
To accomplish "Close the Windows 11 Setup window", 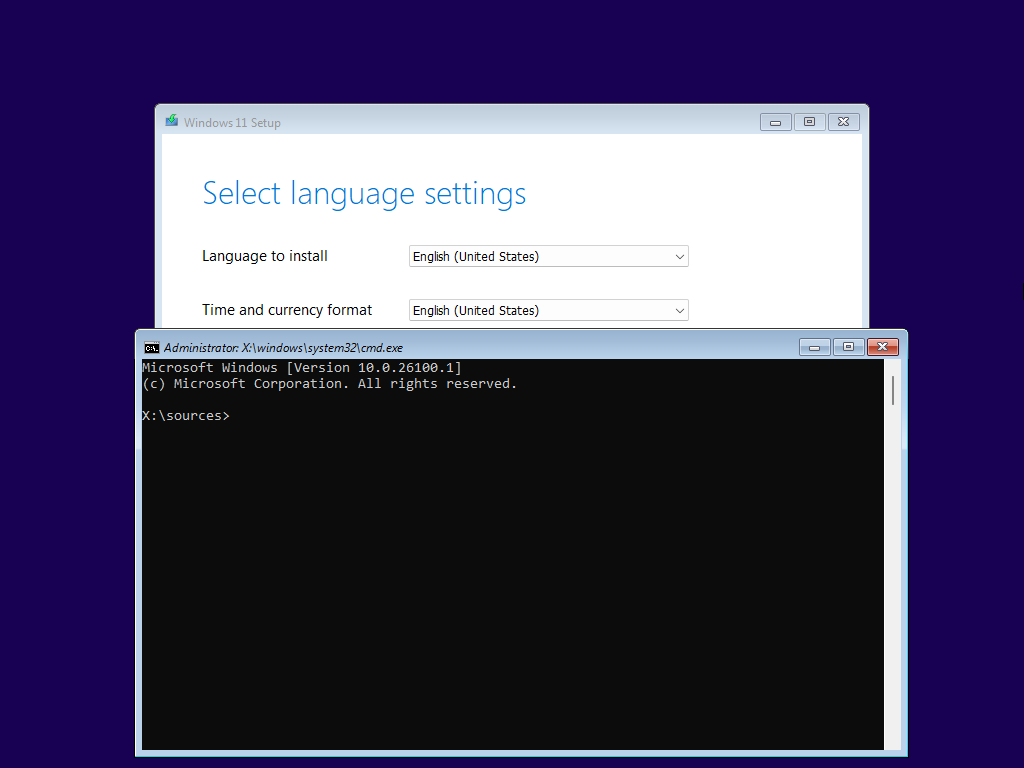I will pos(844,122).
